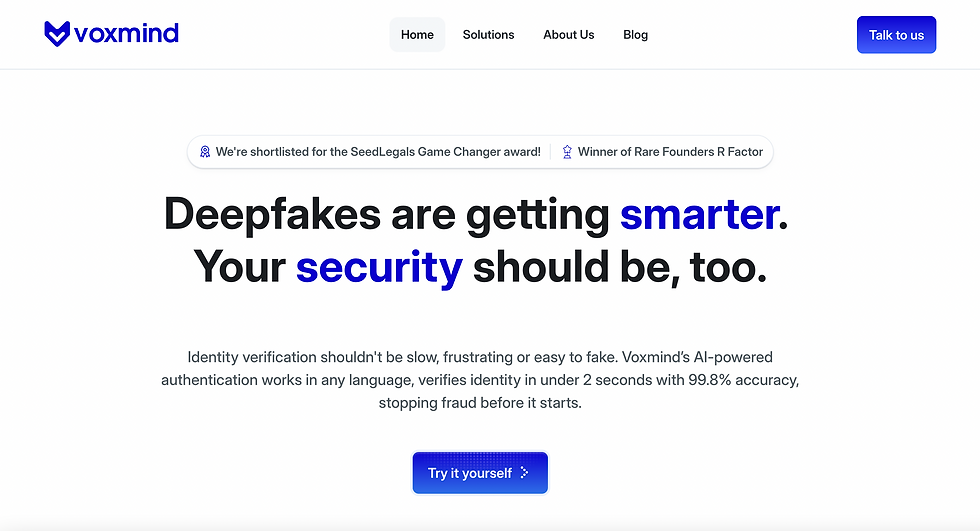Click the Voxmind shield logo icon
The height and width of the screenshot is (531, 980).
click(x=58, y=34)
